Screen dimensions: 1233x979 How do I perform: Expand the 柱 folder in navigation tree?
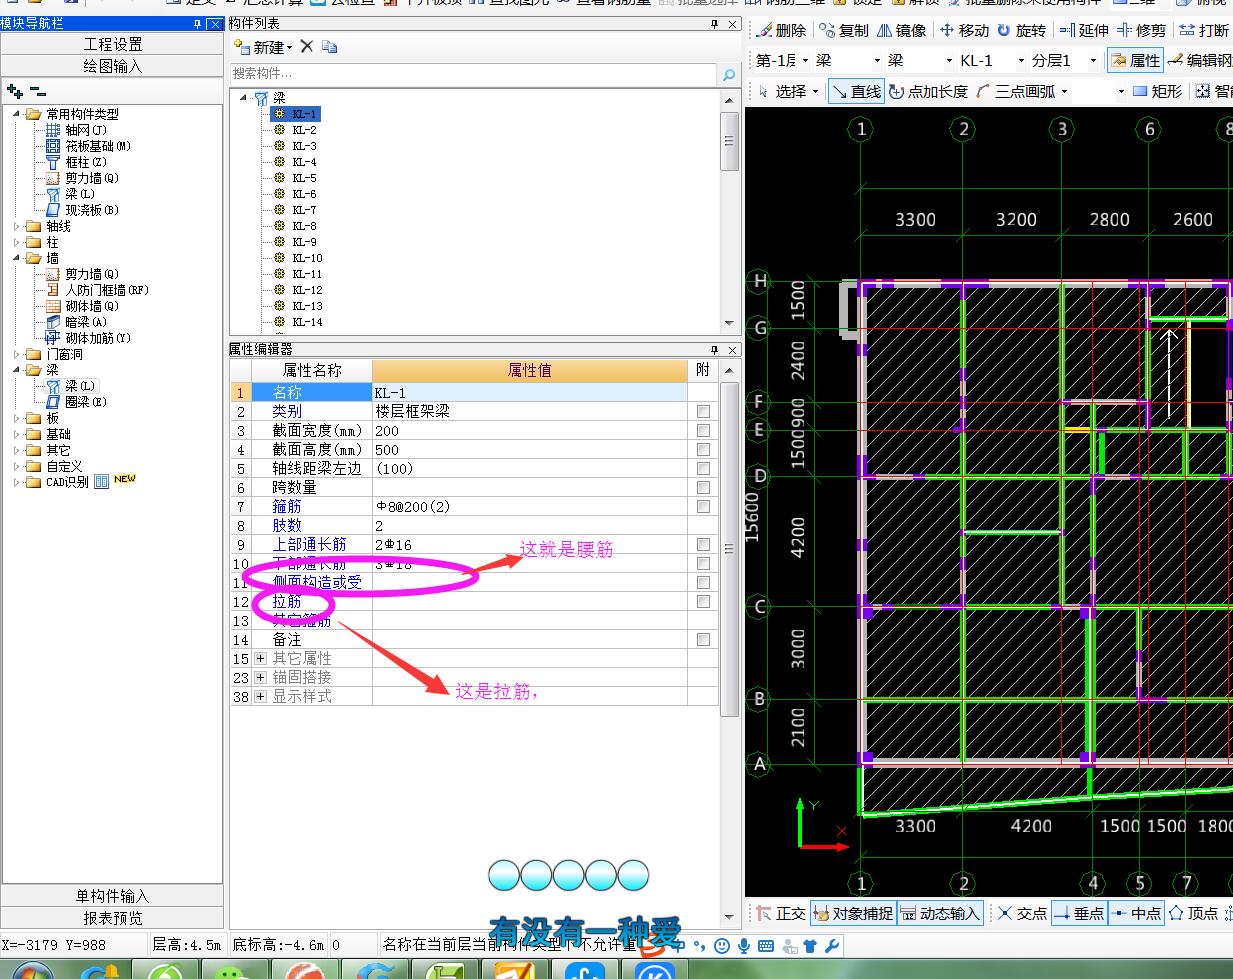point(17,242)
